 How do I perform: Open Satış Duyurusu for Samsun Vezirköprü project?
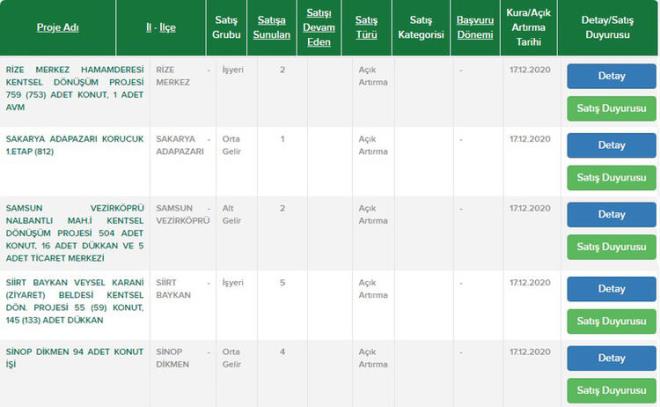(611, 246)
